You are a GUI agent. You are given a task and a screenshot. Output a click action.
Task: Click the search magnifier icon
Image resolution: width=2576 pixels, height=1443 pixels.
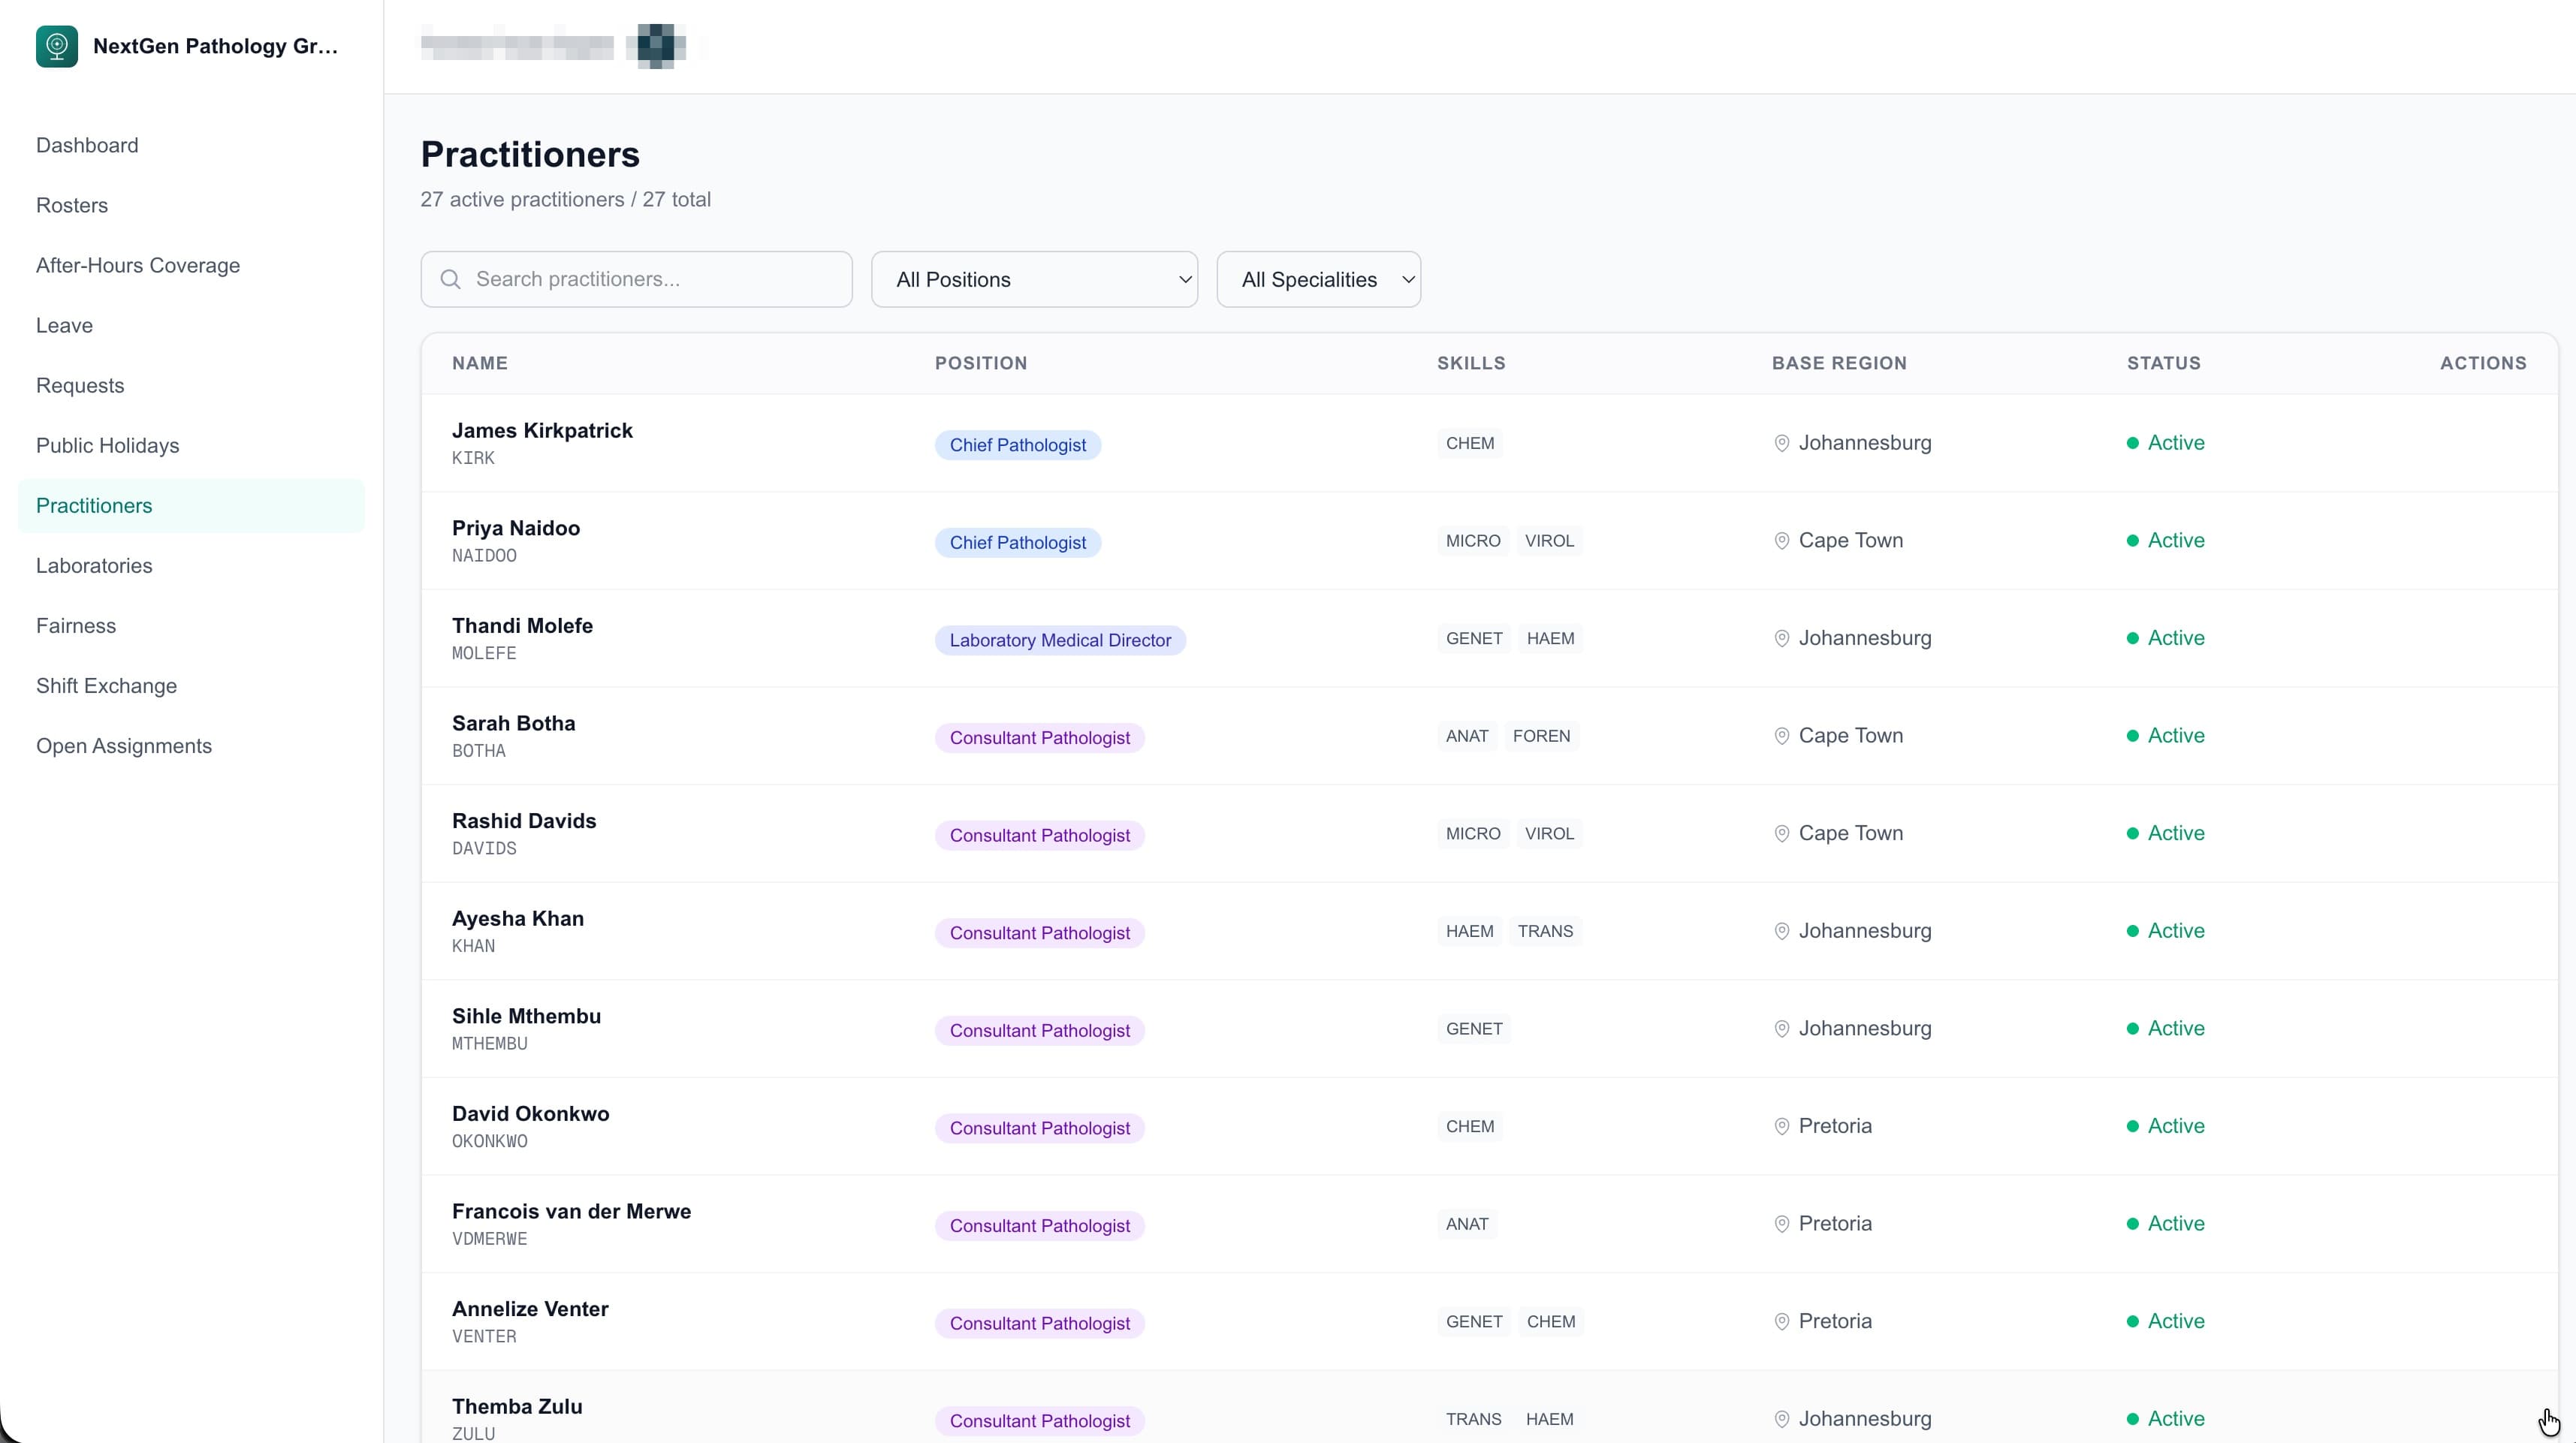451,279
